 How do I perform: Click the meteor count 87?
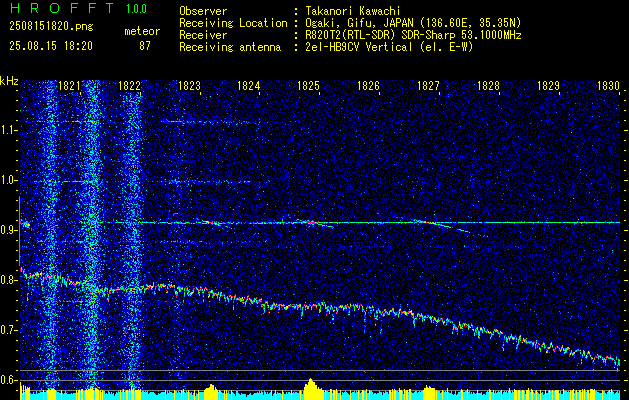[145, 46]
